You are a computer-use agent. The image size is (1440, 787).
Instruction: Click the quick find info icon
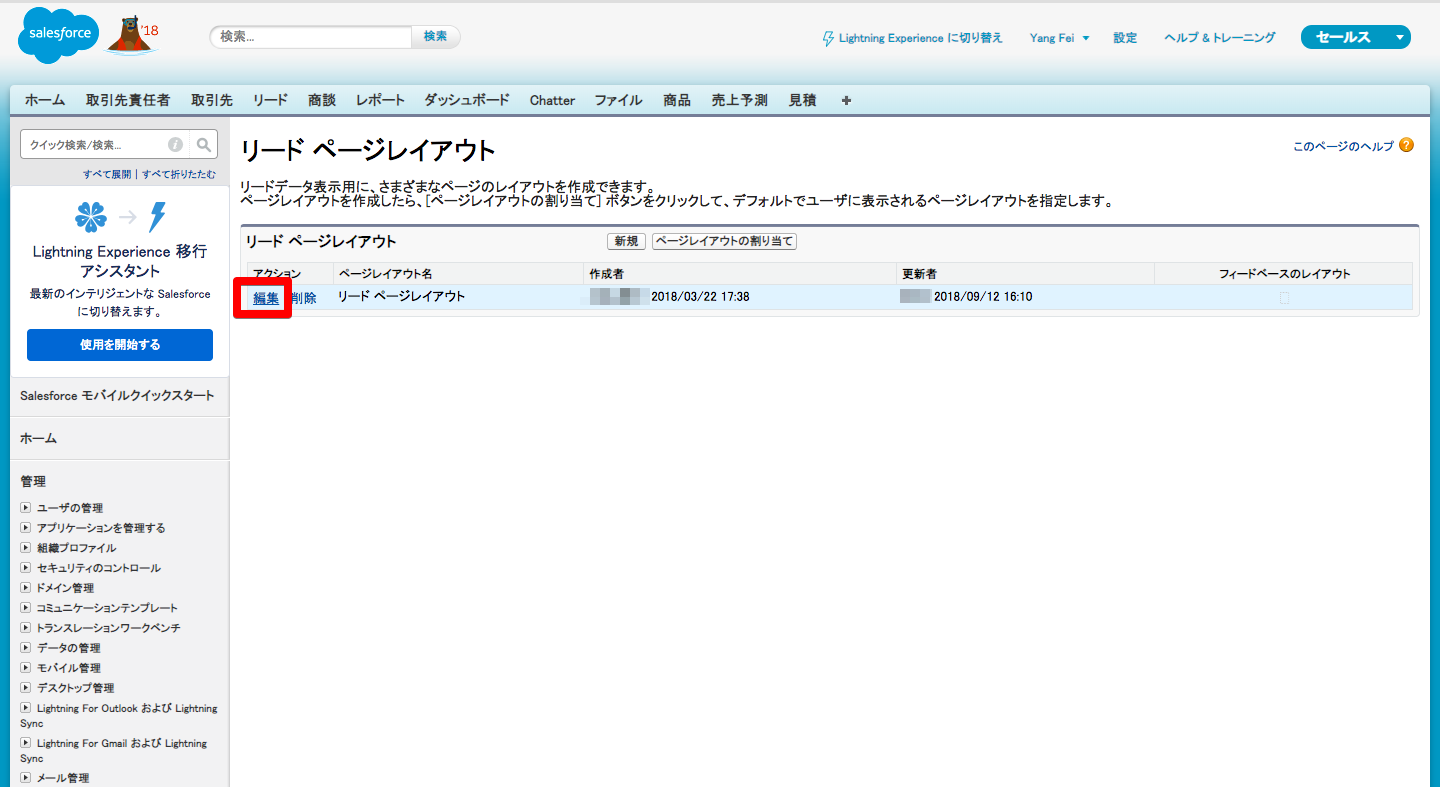coord(176,145)
